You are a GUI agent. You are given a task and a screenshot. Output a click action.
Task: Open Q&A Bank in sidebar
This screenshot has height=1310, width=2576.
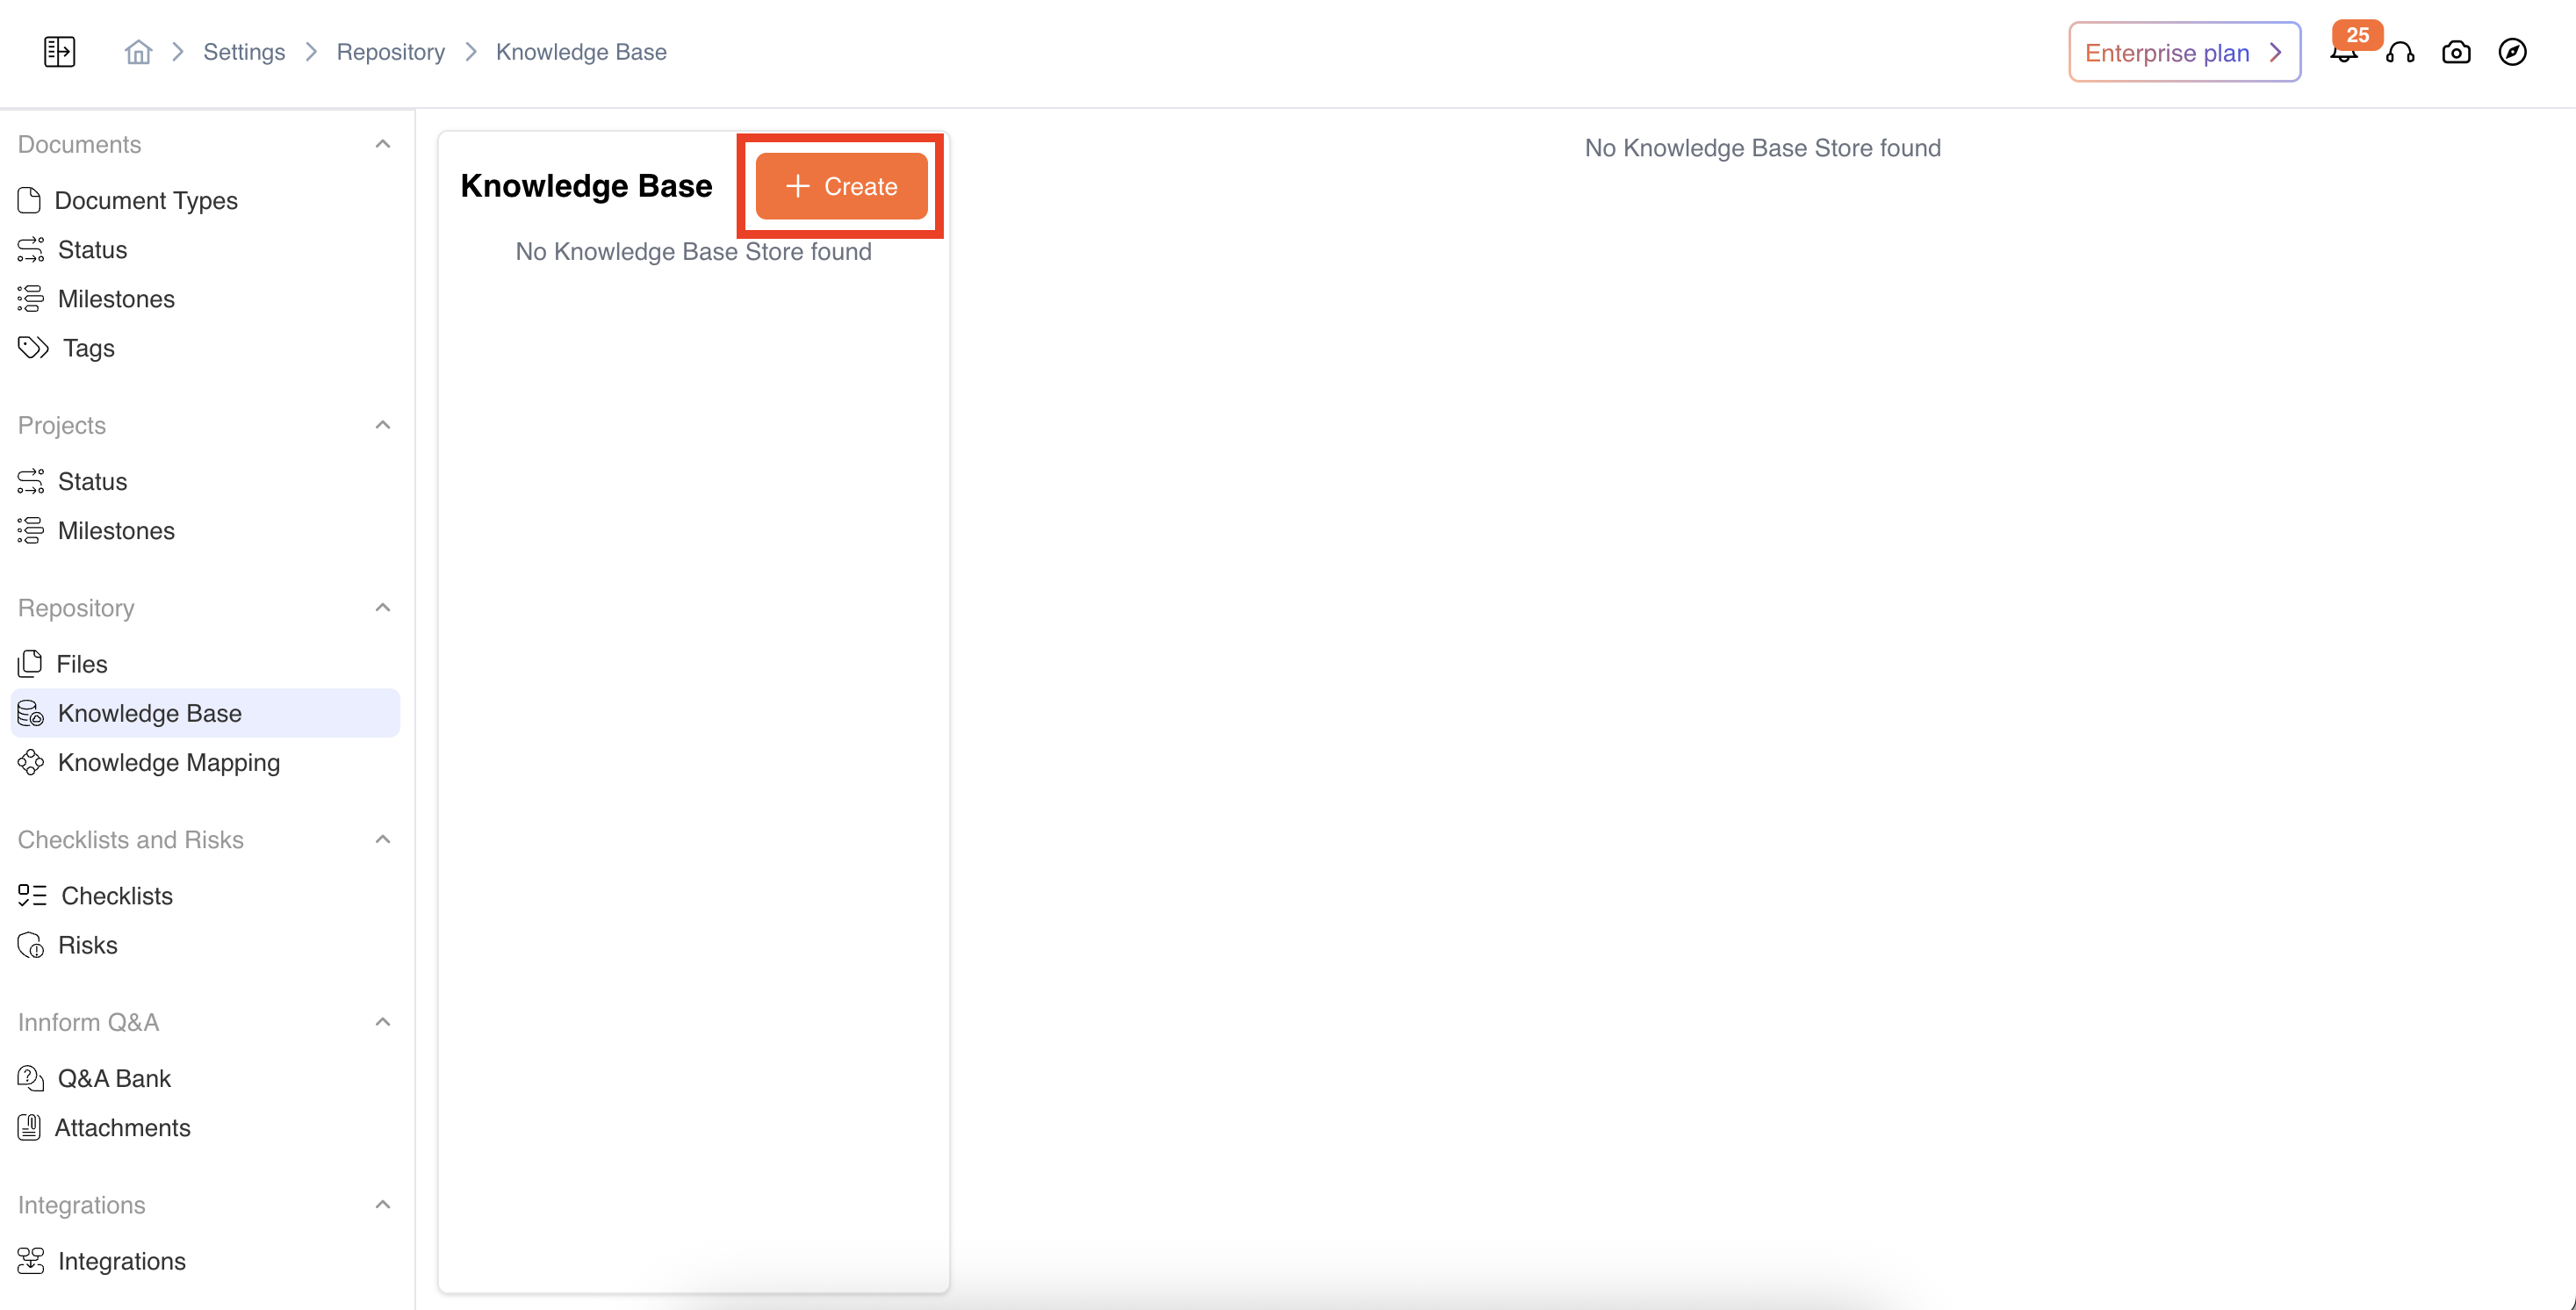(114, 1078)
